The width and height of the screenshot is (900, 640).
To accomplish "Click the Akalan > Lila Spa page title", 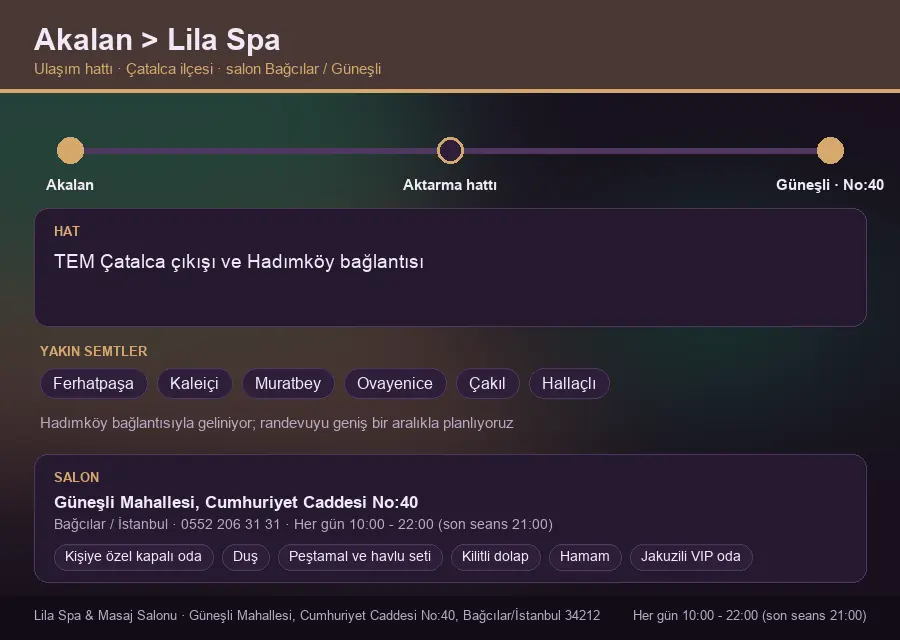I will coord(157,40).
